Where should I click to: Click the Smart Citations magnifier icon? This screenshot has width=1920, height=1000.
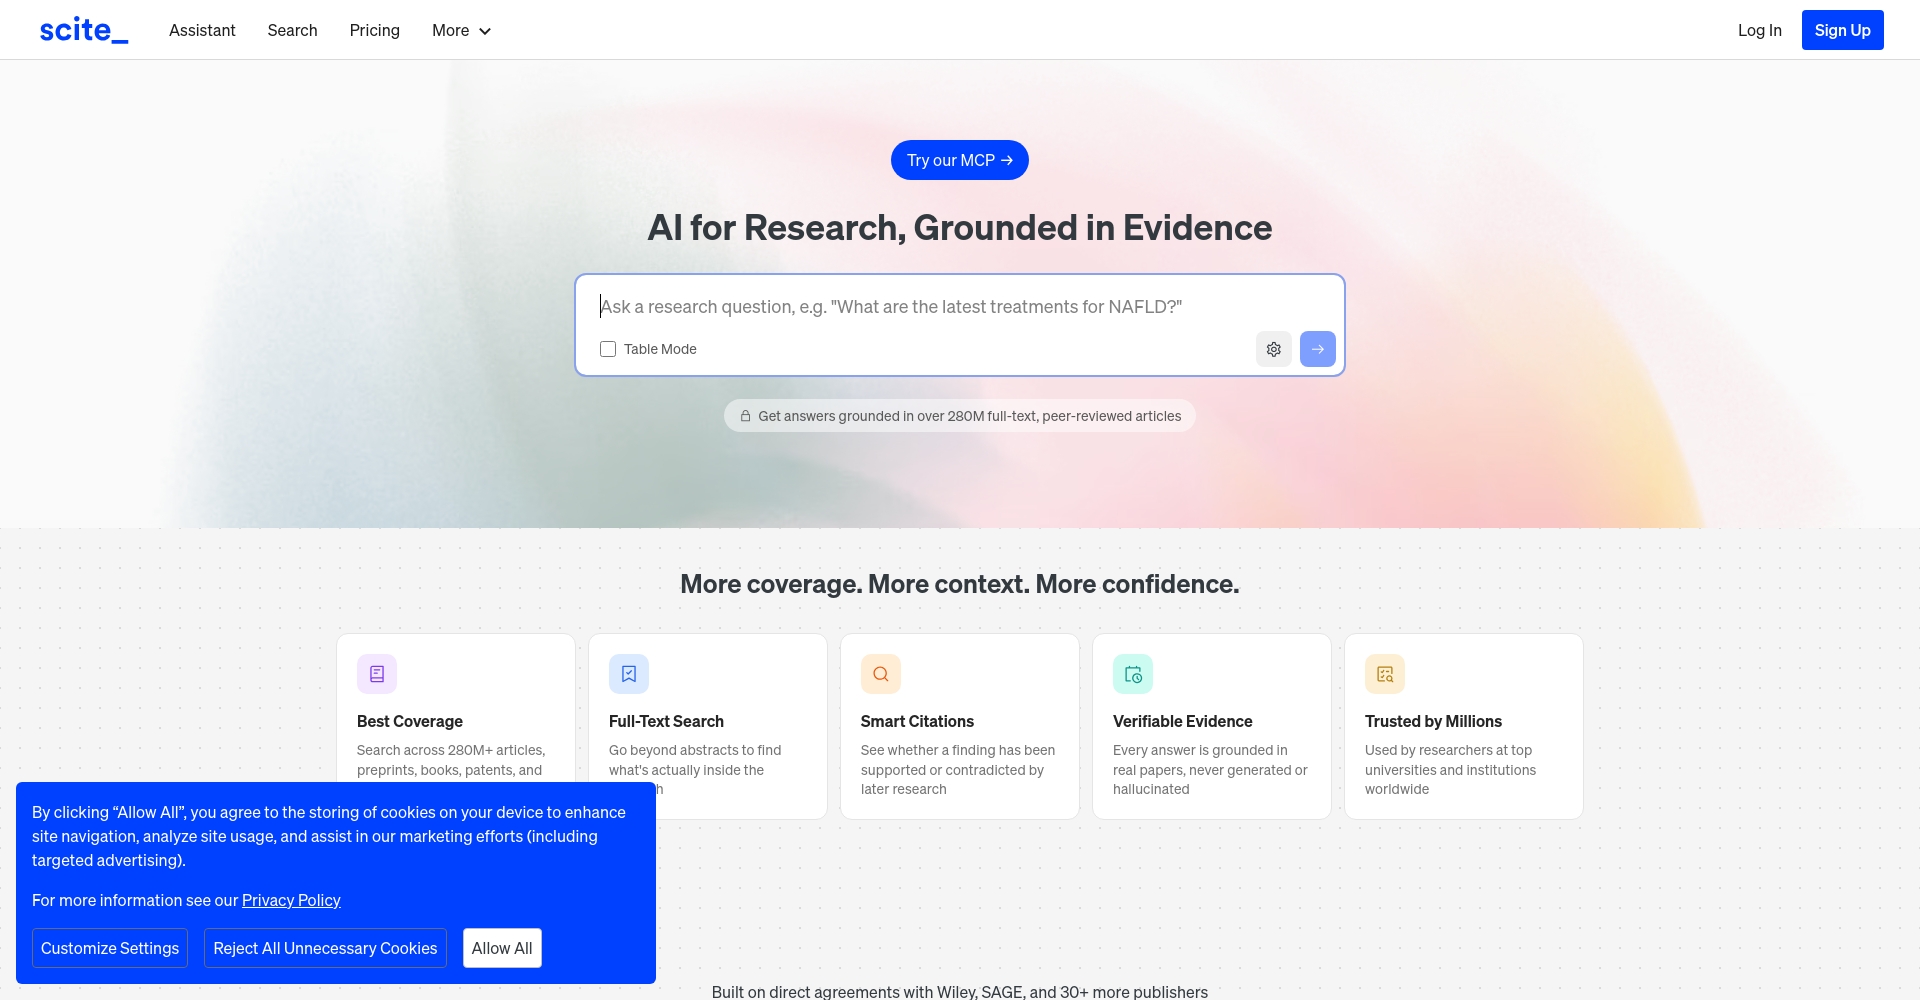click(881, 674)
